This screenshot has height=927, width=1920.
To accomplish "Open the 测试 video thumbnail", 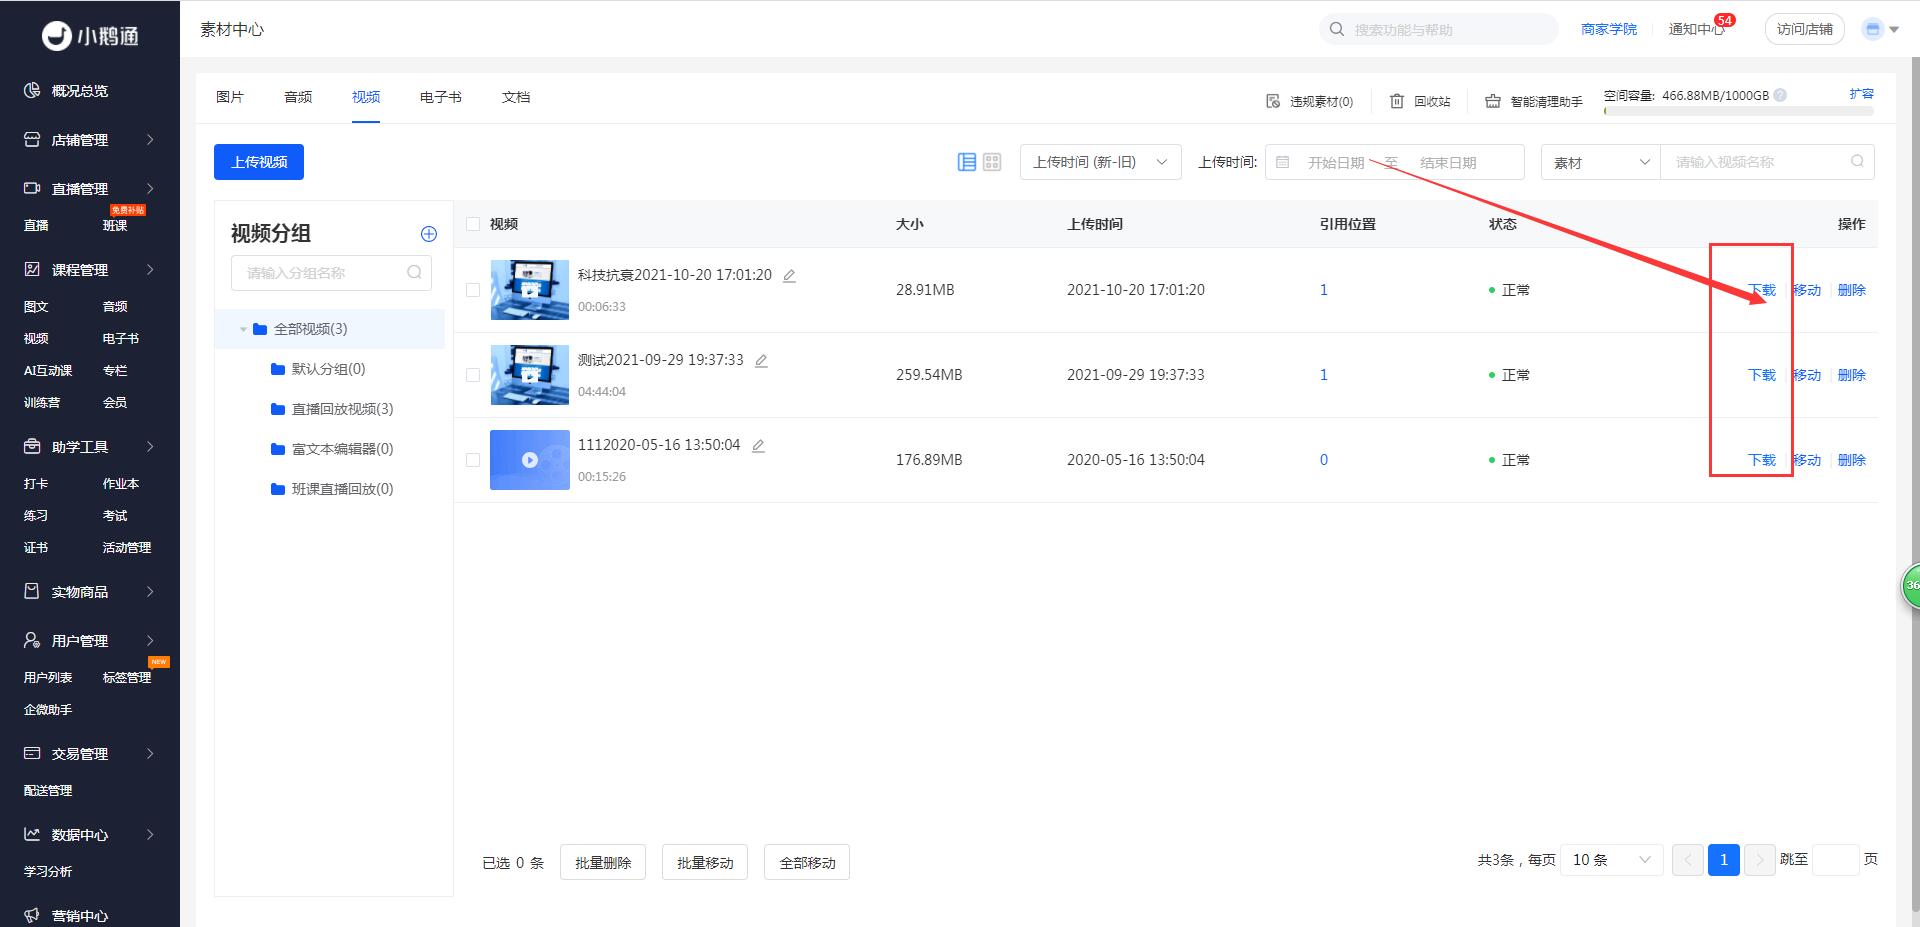I will [529, 375].
